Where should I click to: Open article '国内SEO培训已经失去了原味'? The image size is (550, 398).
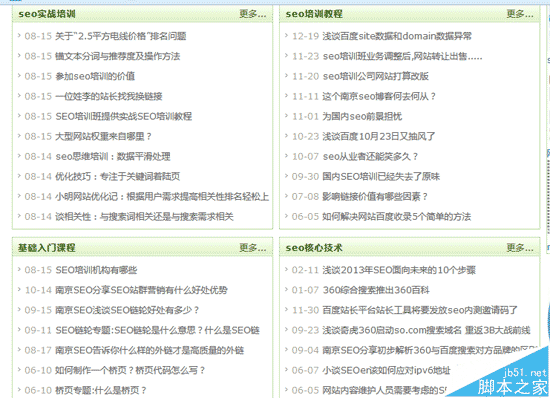pyautogui.click(x=381, y=176)
